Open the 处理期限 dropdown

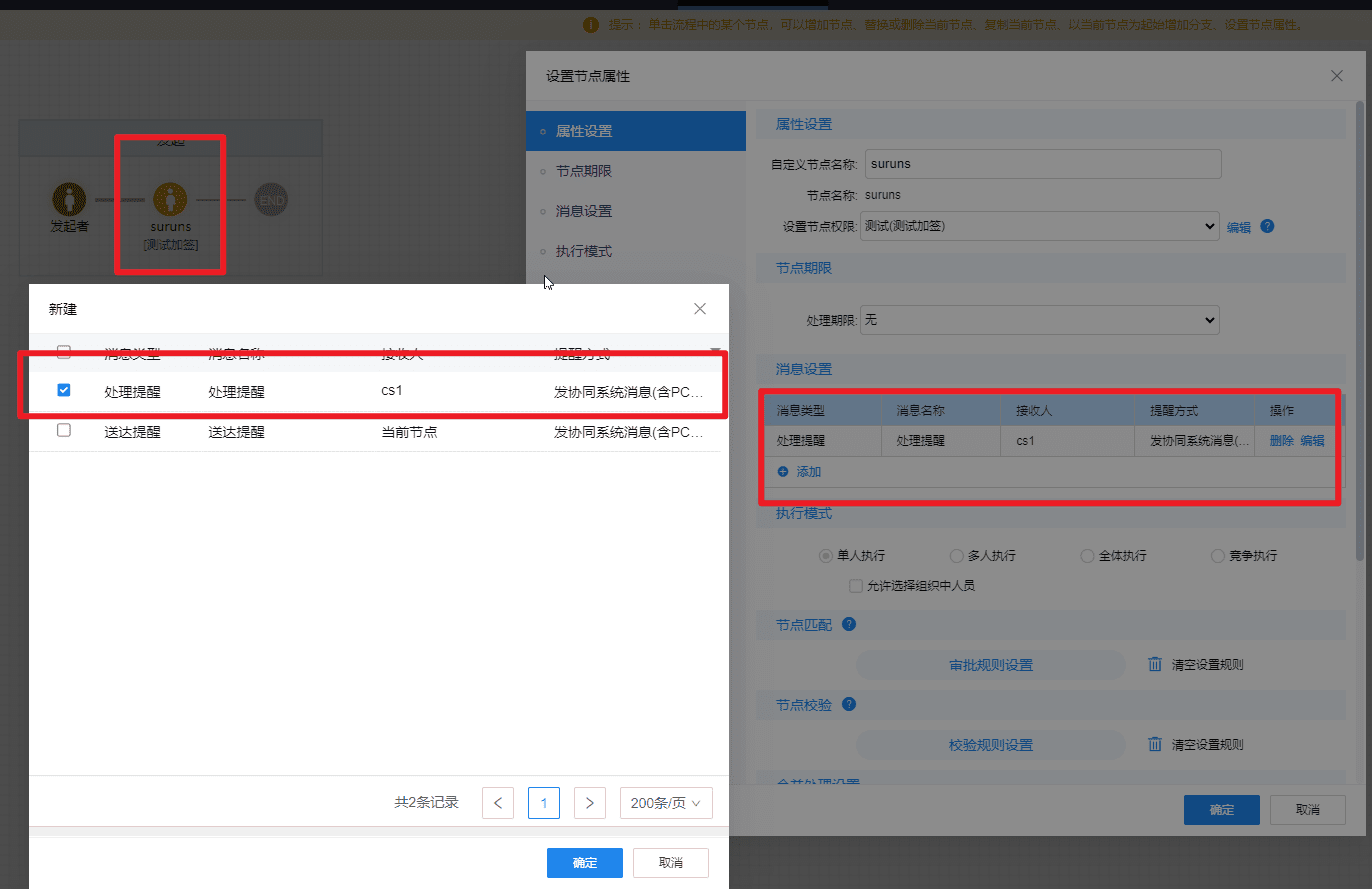pos(1040,320)
